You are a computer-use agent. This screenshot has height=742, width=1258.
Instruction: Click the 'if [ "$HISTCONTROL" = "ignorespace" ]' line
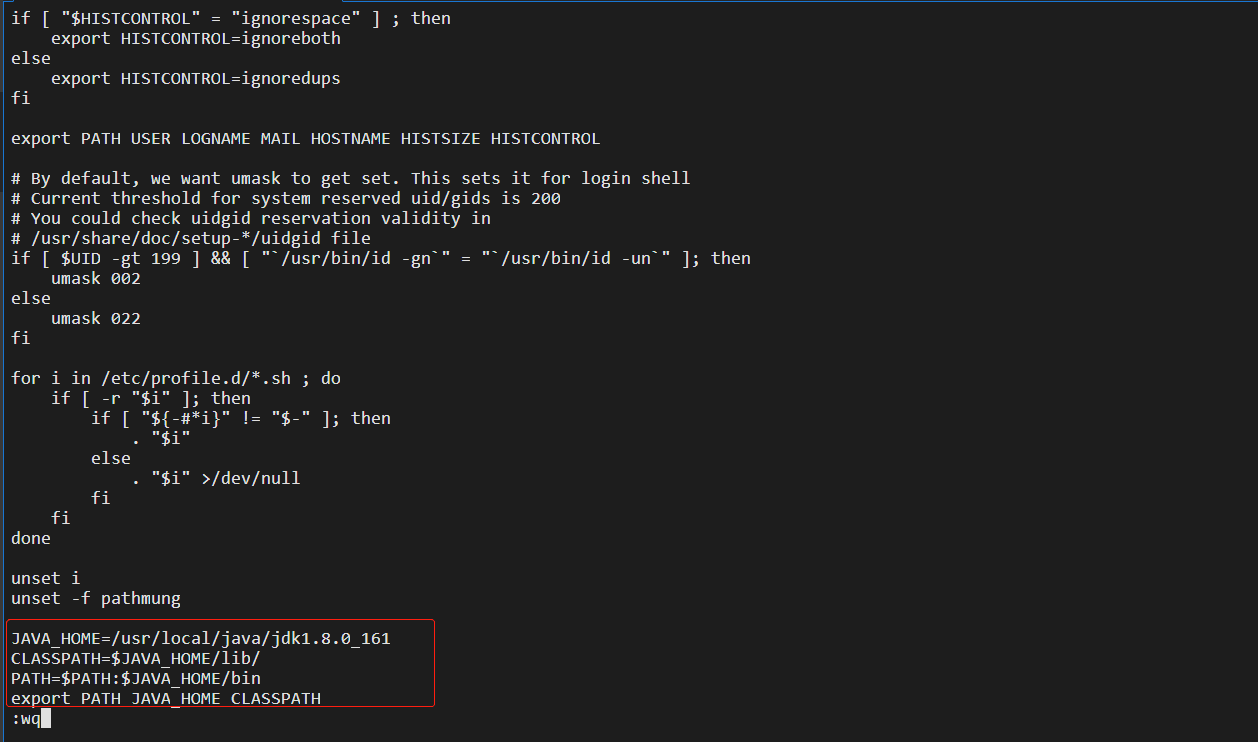pyautogui.click(x=231, y=18)
